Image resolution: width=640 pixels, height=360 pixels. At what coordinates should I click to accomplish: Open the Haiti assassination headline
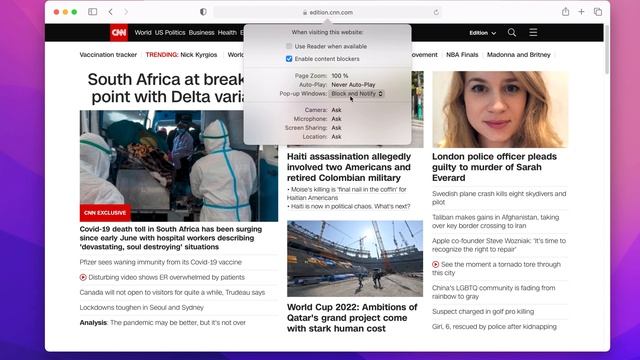(349, 167)
